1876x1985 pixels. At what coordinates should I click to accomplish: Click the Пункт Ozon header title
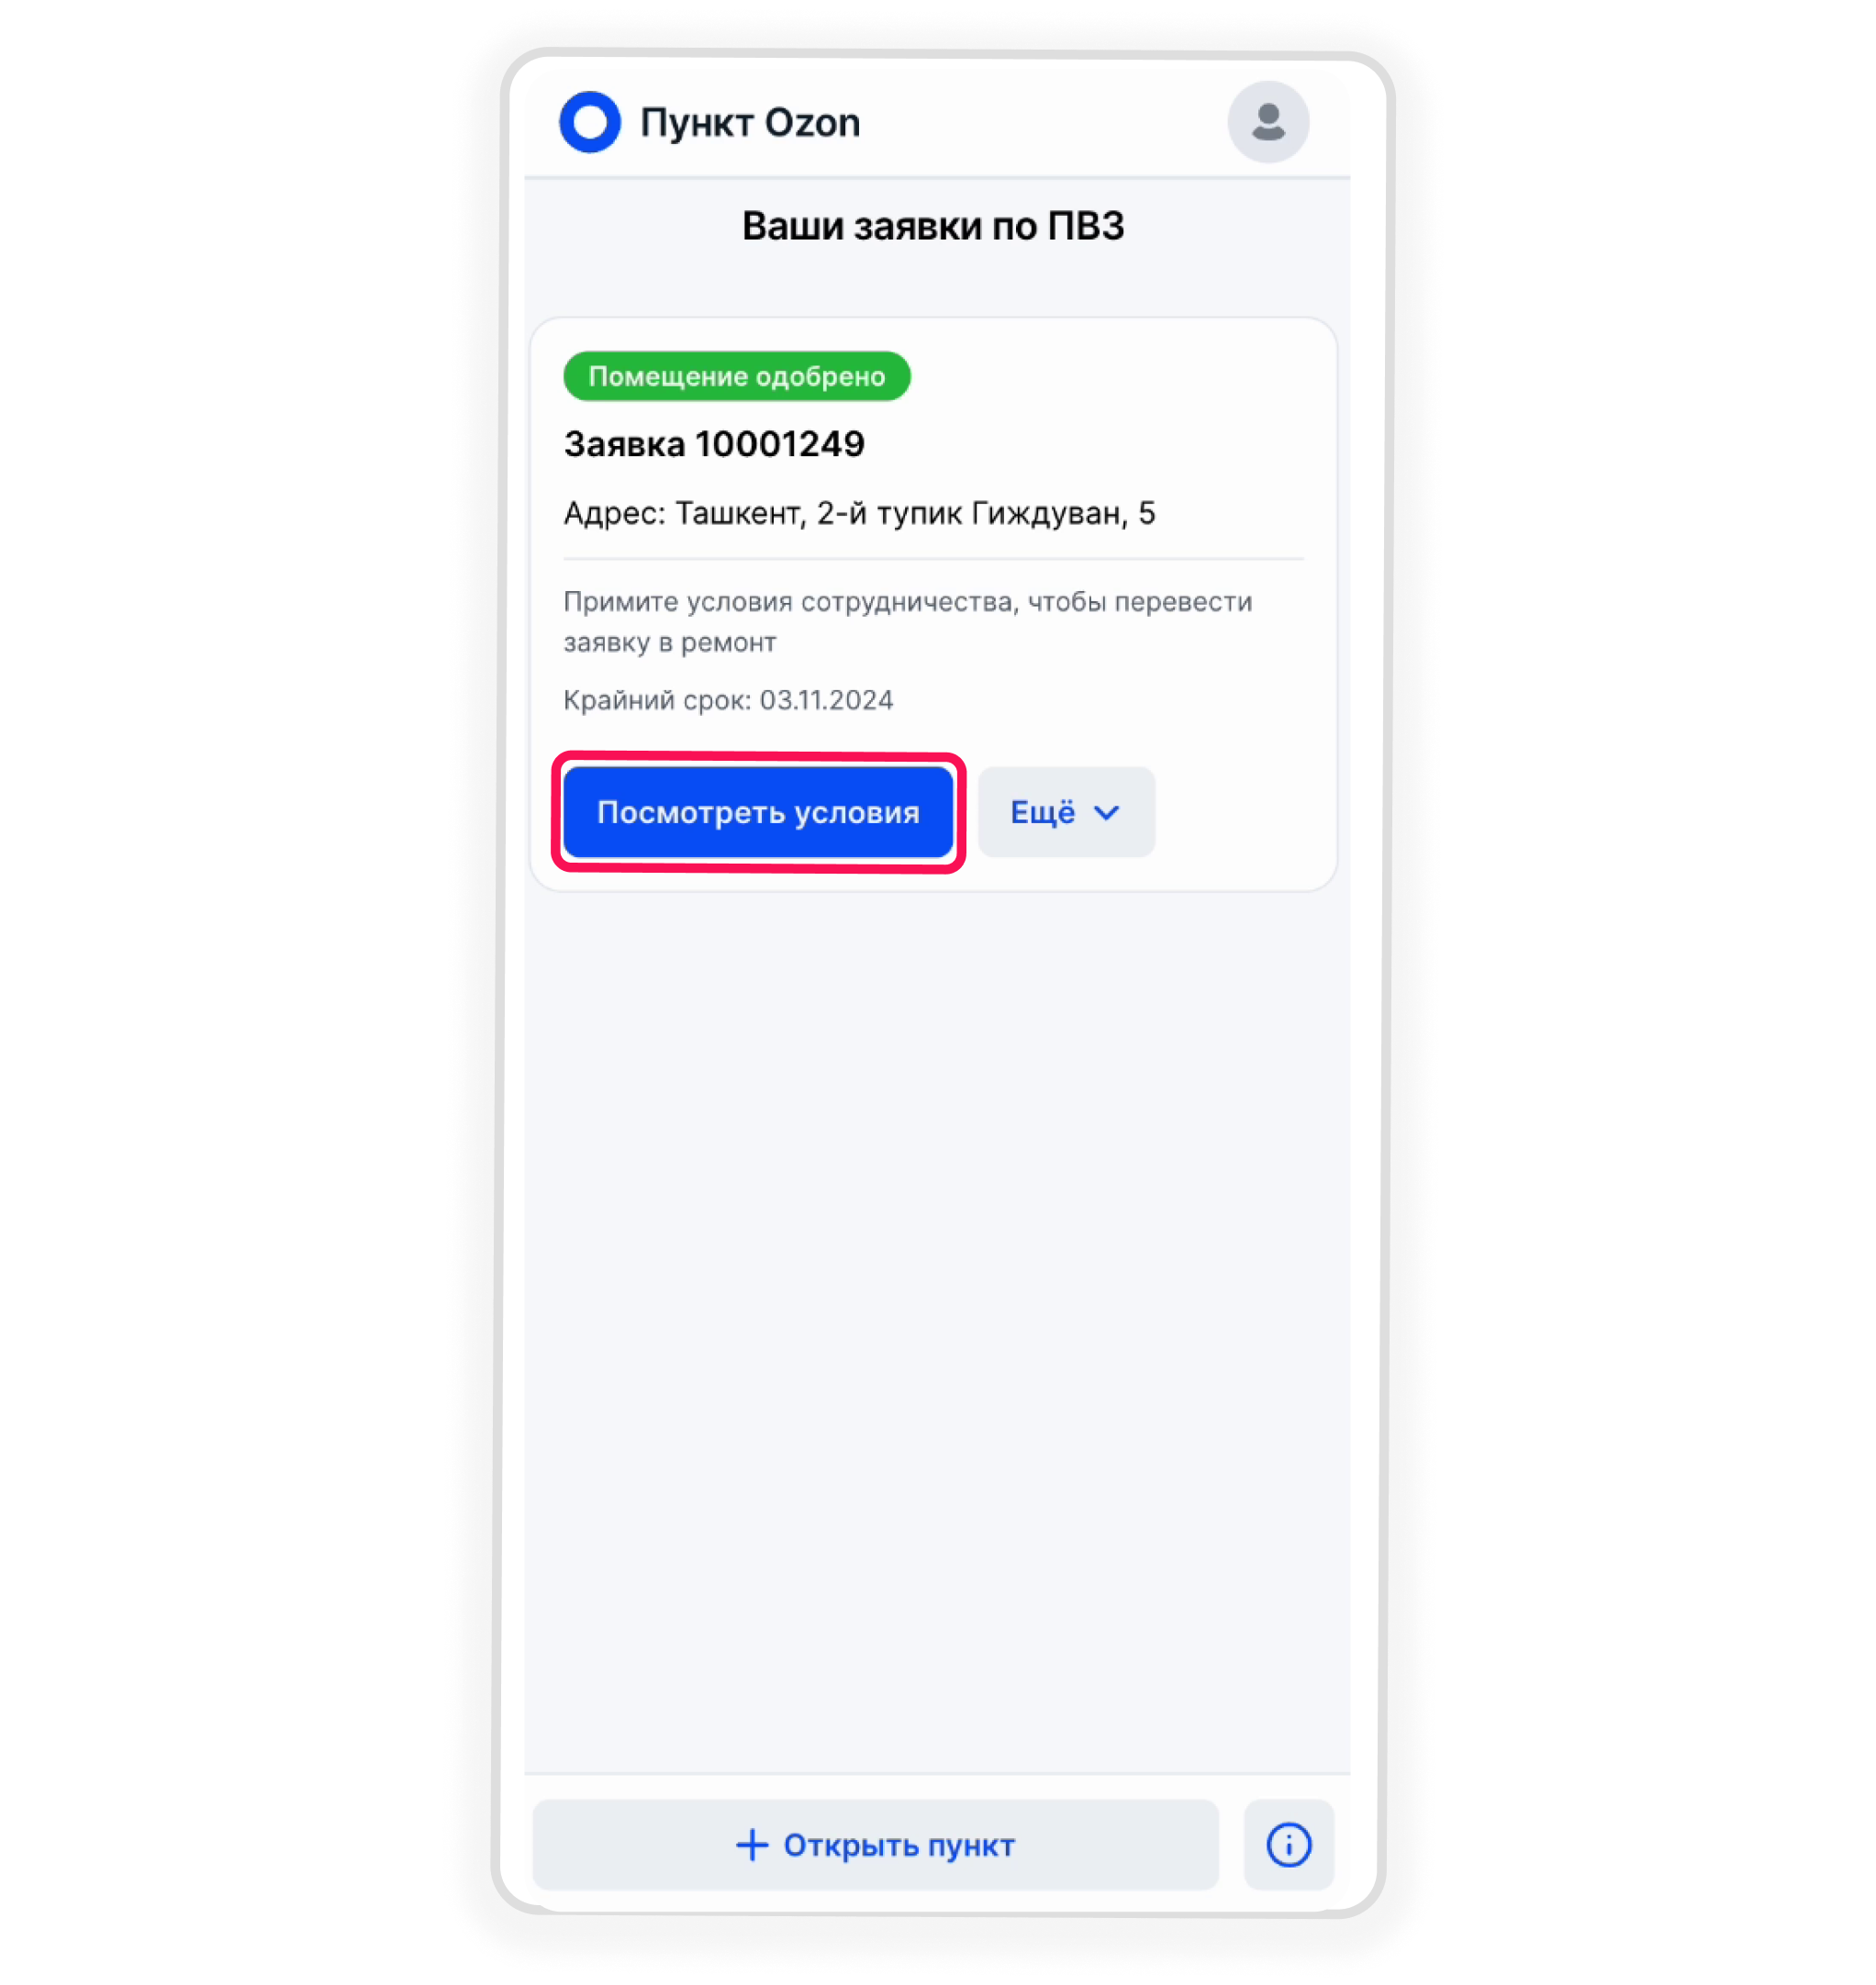[750, 122]
